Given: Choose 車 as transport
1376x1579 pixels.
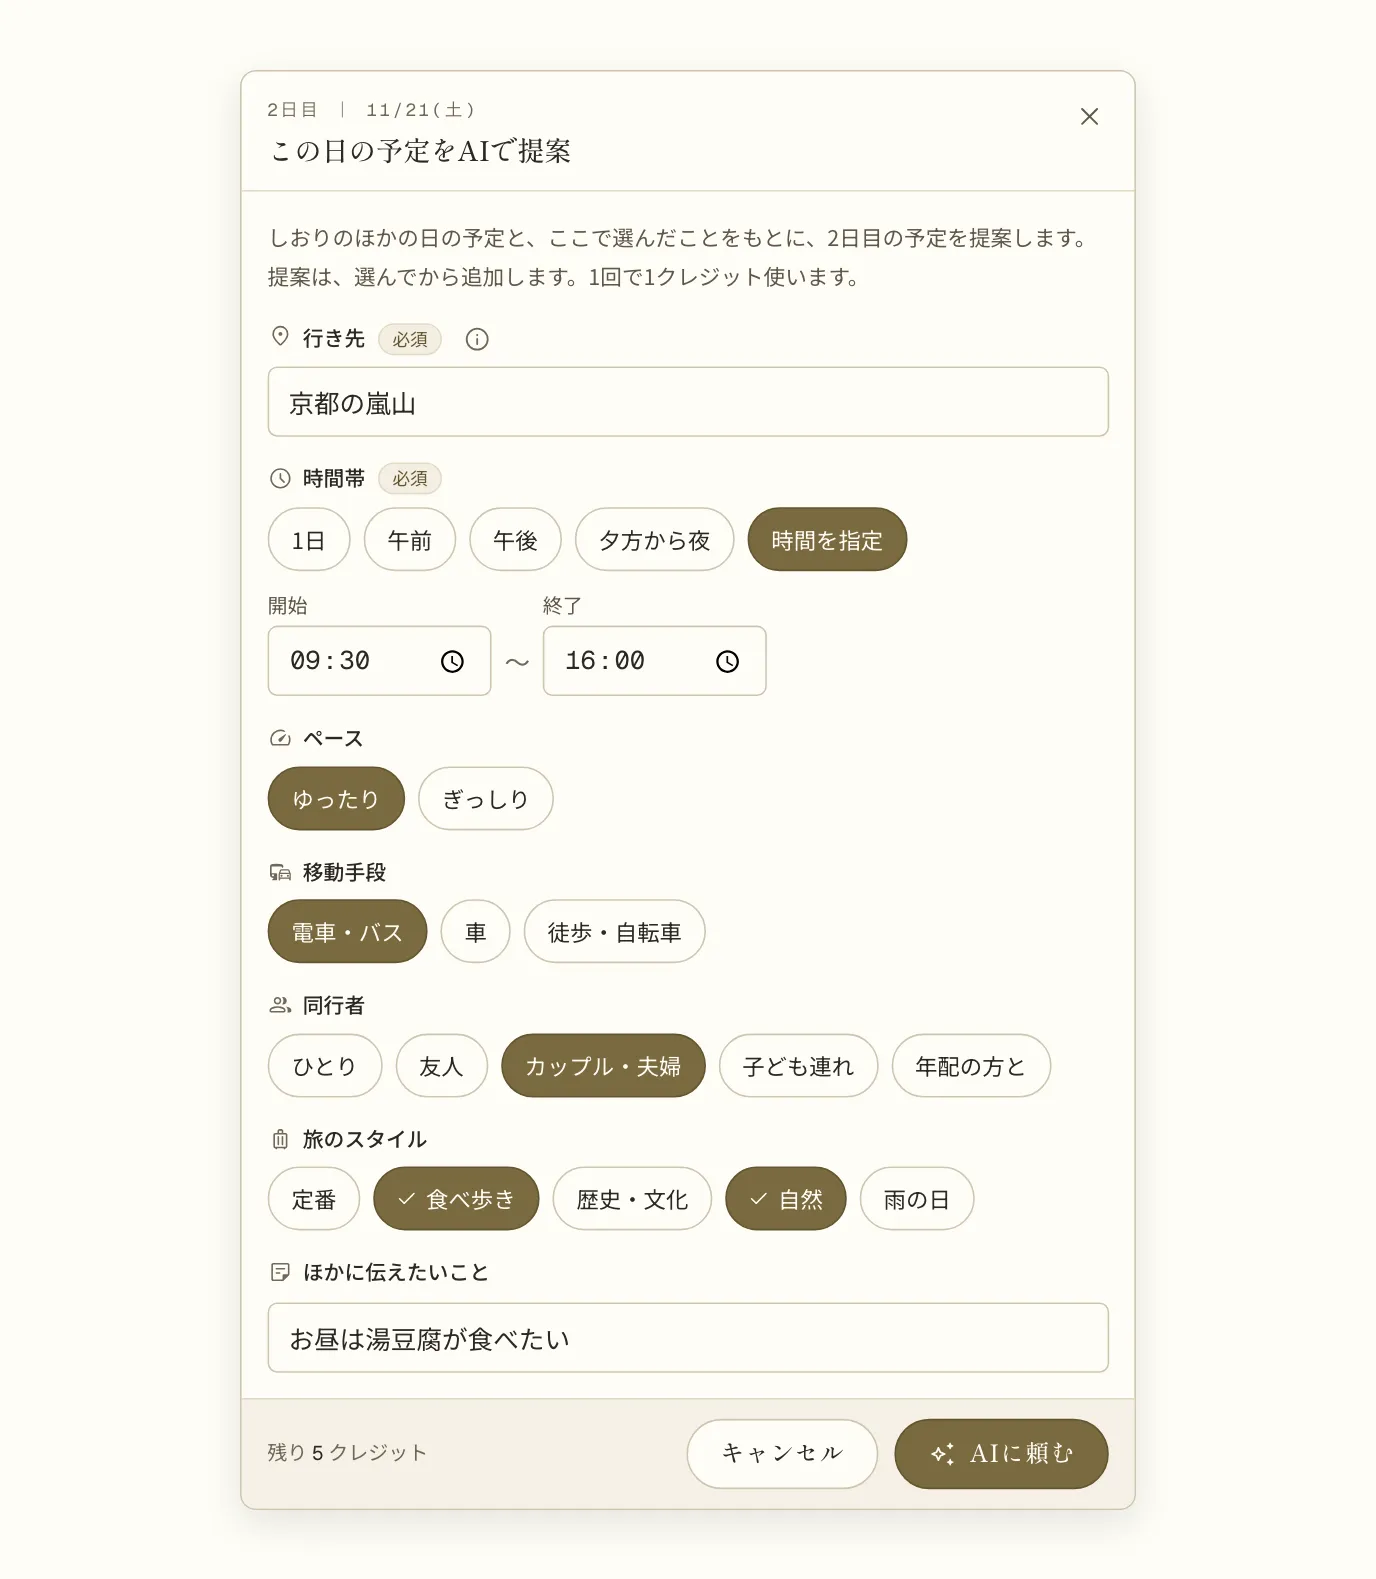Looking at the screenshot, I should tap(476, 932).
